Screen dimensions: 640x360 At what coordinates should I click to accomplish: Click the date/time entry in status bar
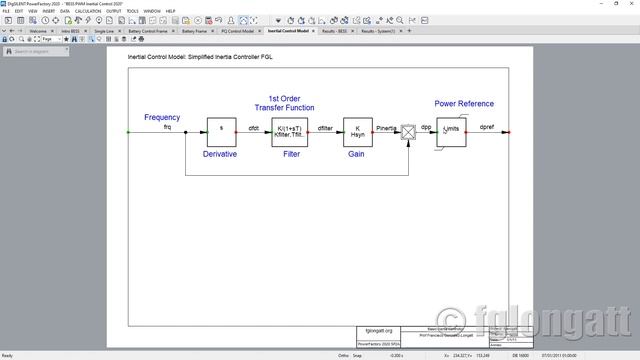click(x=559, y=356)
